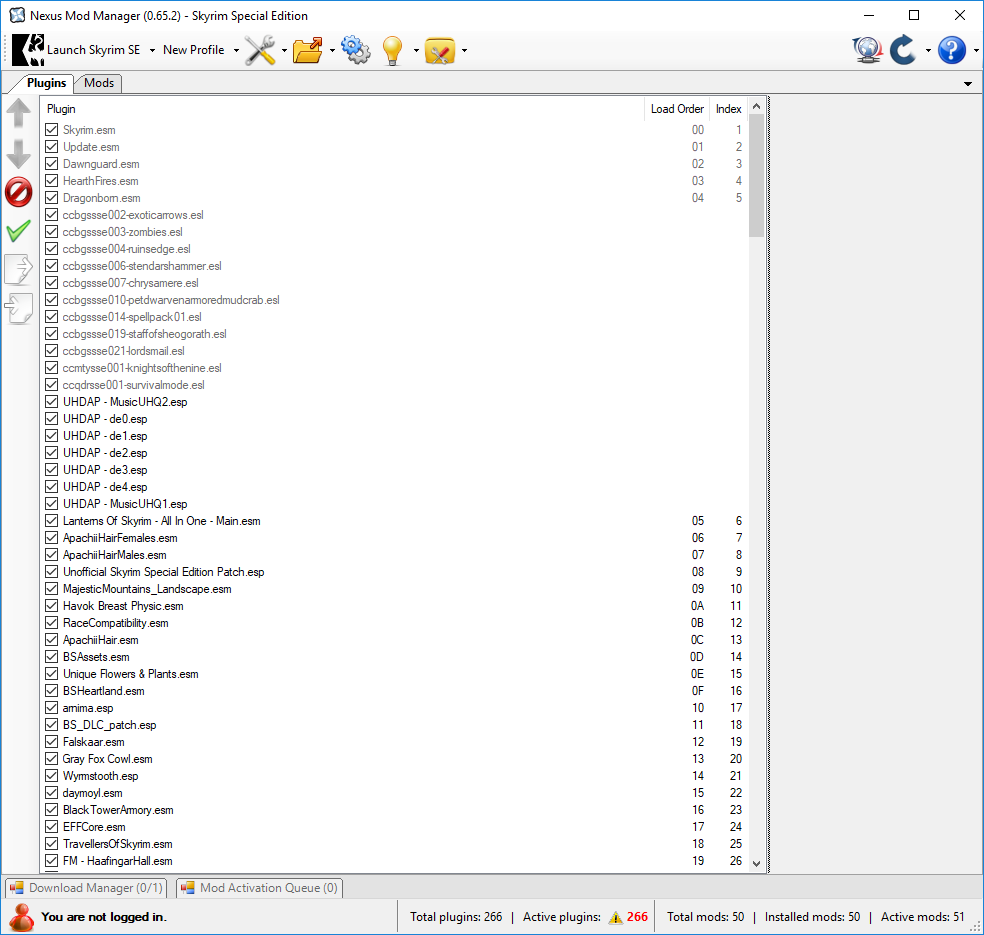Screen dimensions: 984x935
Task: Uncheck the Falskaar.esm plugin checkbox
Action: 52,742
